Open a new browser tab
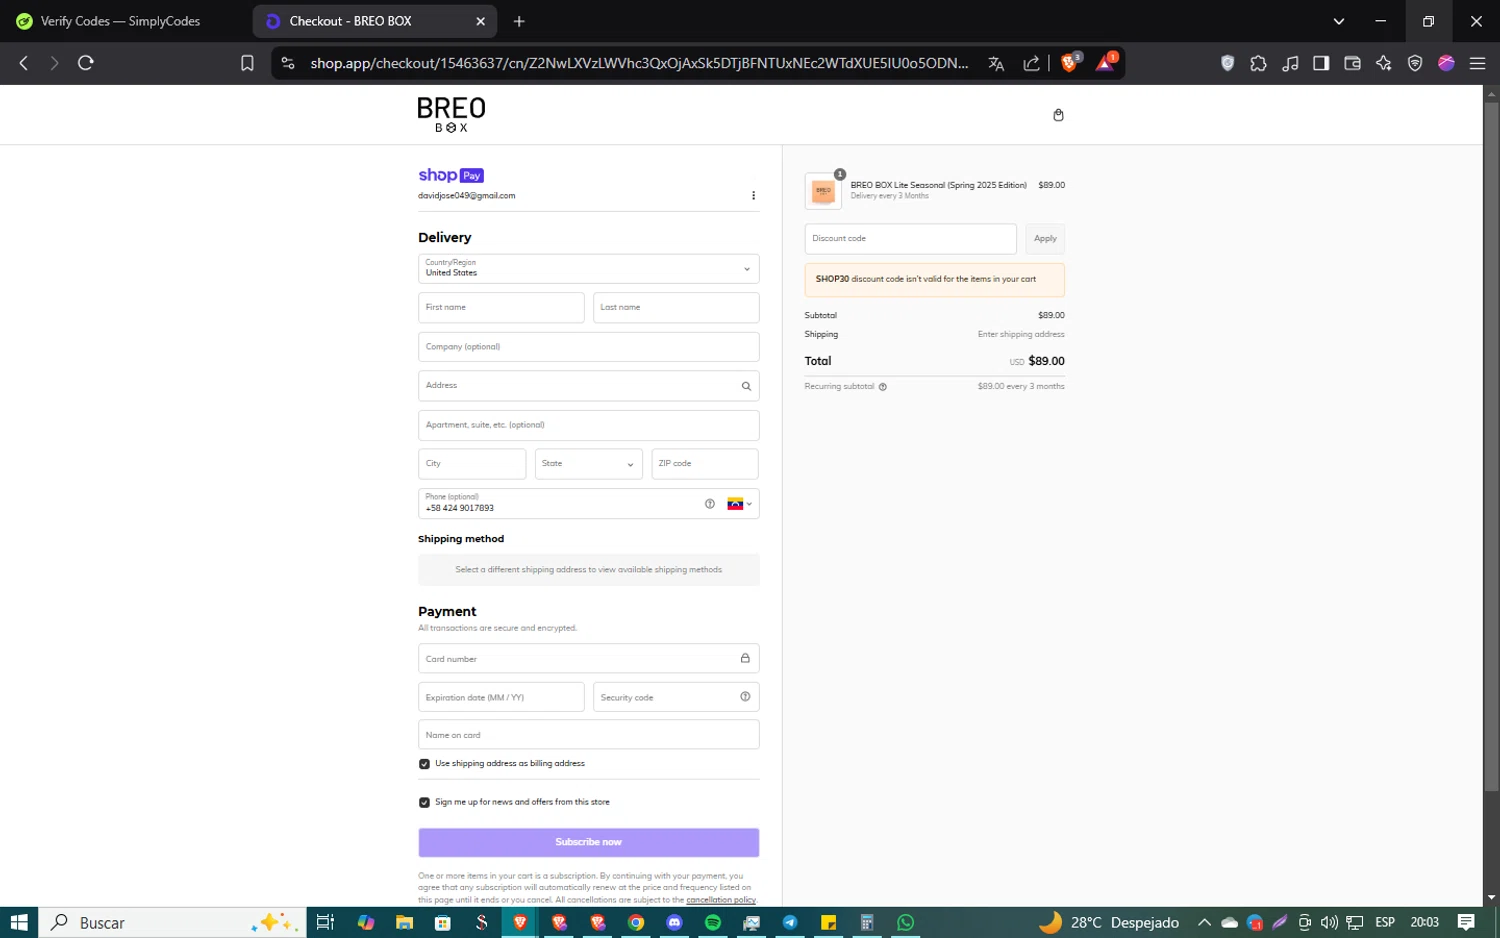Screen dimensions: 1500x938 519,21
